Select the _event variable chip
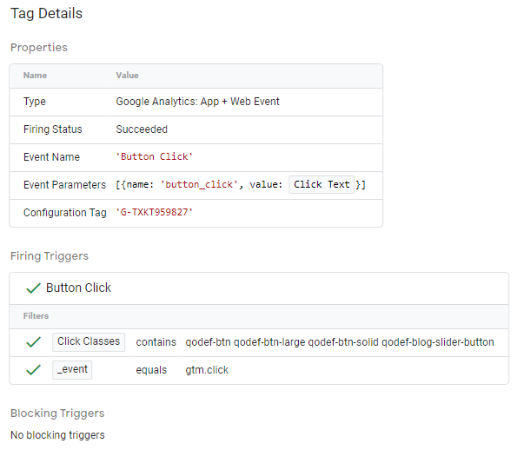Viewport: 524px width, 450px height. [x=72, y=370]
